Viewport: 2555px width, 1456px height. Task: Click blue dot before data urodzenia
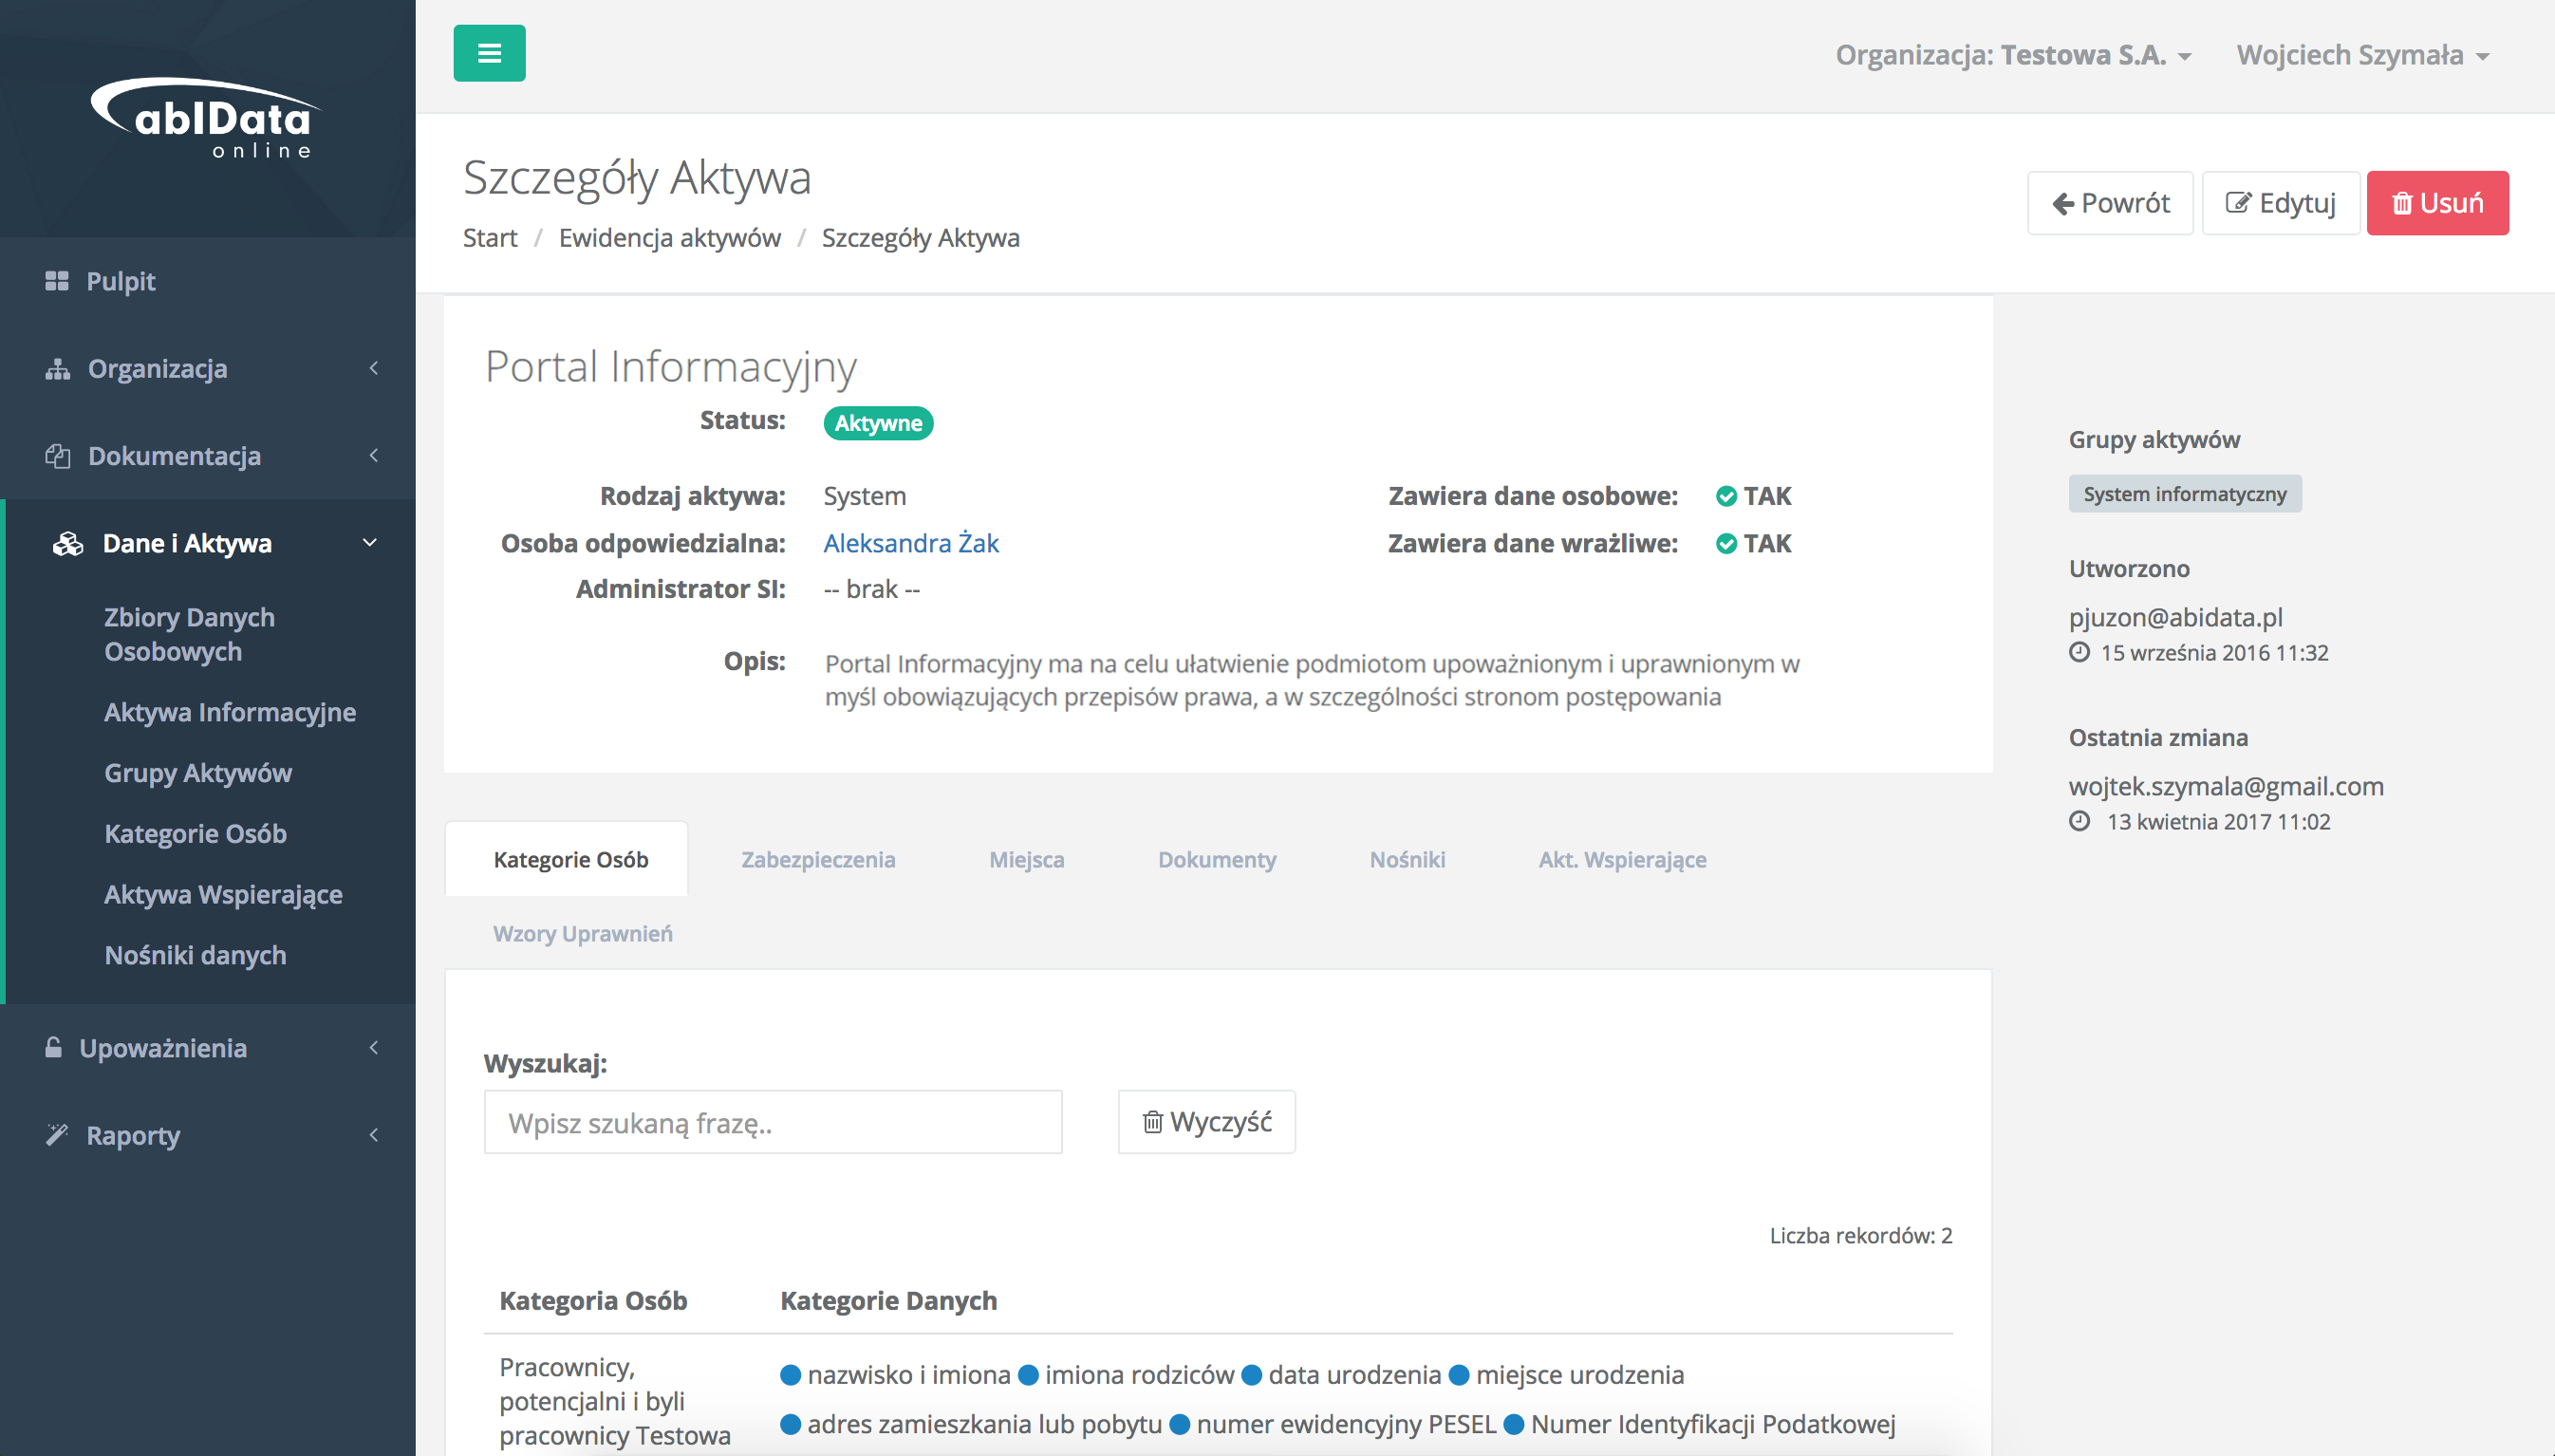[x=1251, y=1375]
